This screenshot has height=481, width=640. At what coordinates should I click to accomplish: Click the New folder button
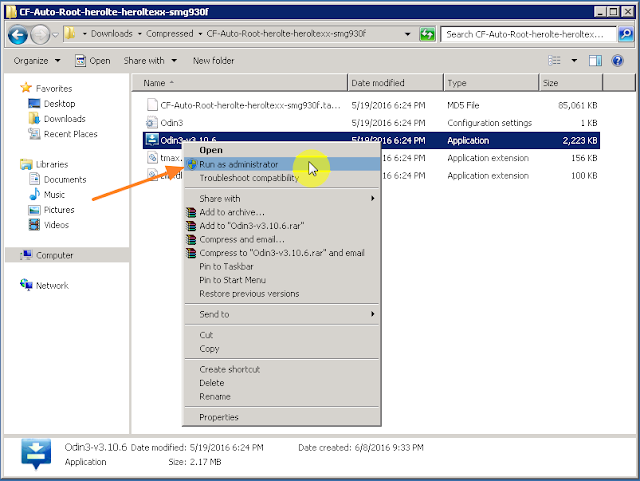[x=213, y=61]
